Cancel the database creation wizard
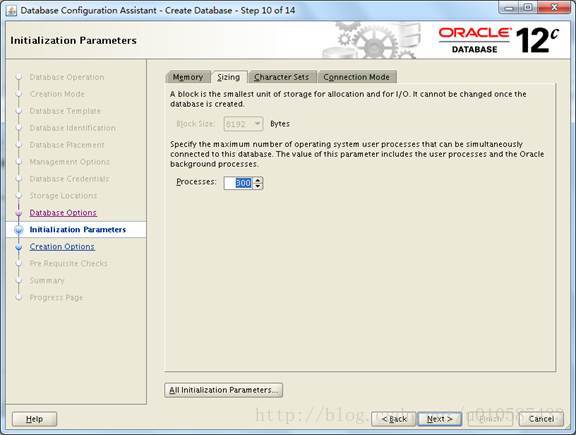 coord(541,419)
